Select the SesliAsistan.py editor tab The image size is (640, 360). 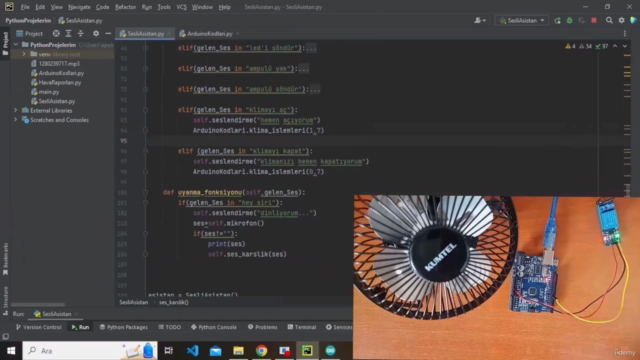point(145,33)
